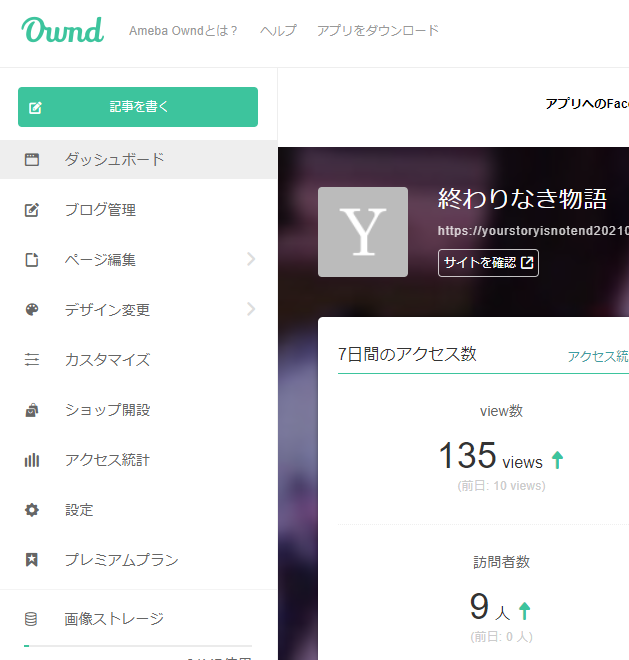Click the blog management pencil icon

[32, 210]
